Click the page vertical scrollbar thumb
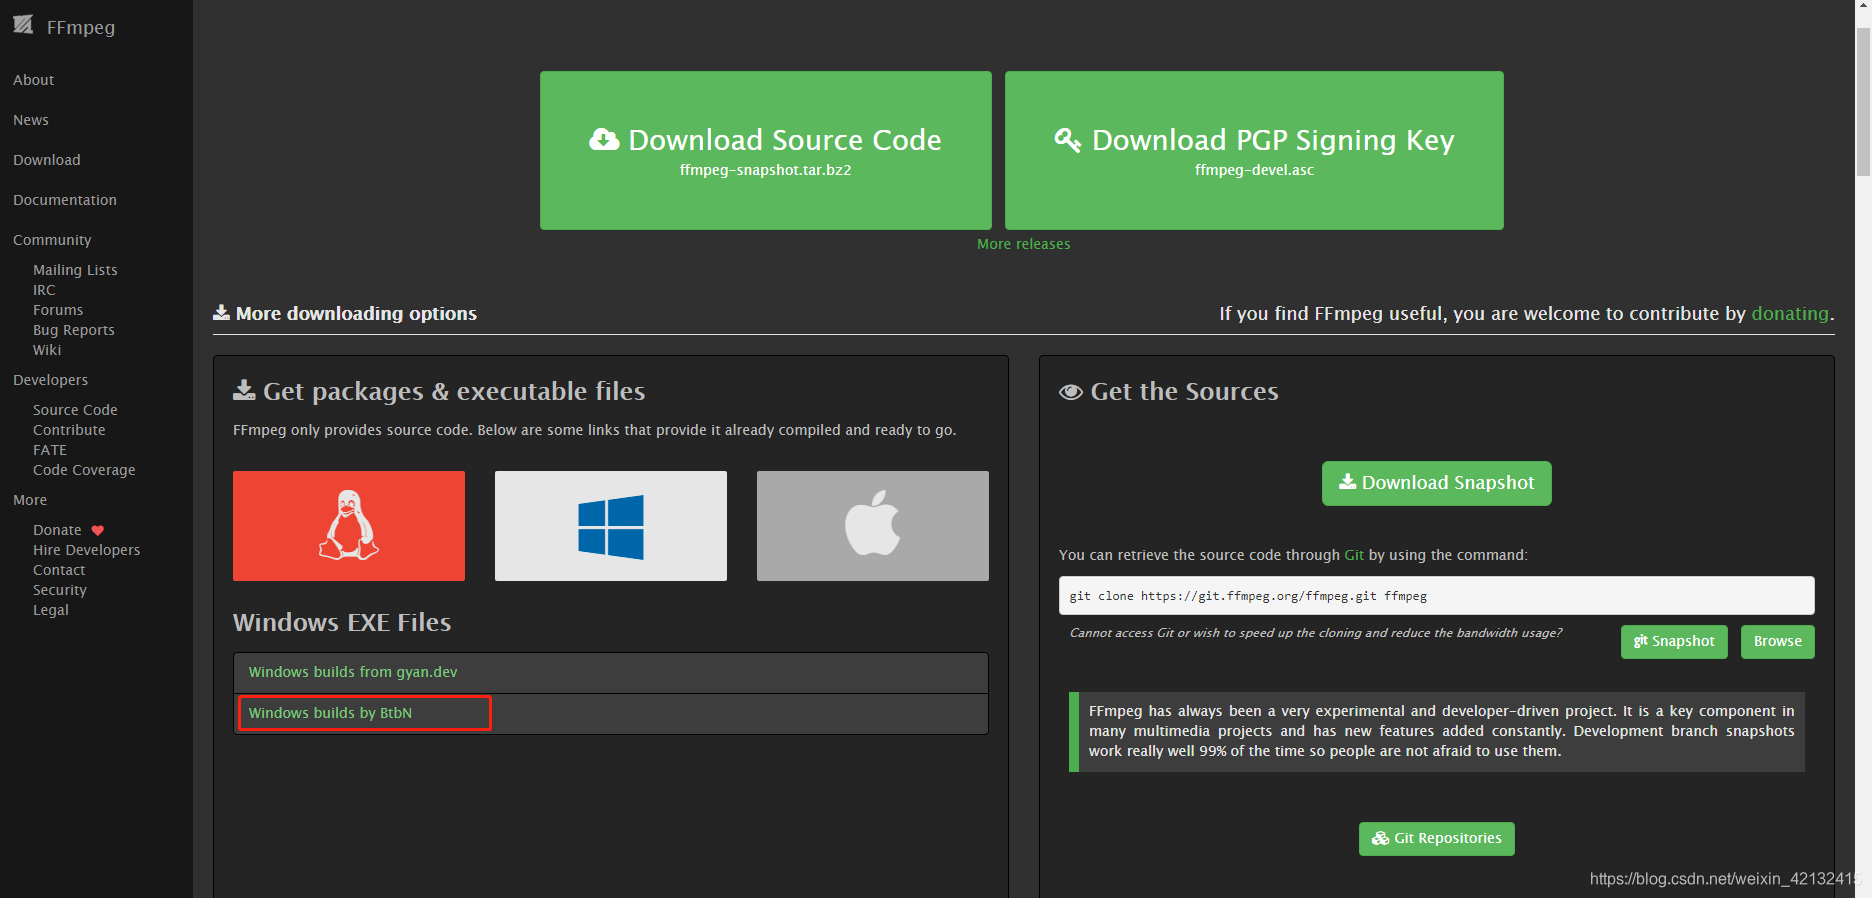Viewport: 1872px width, 898px height. [1863, 100]
